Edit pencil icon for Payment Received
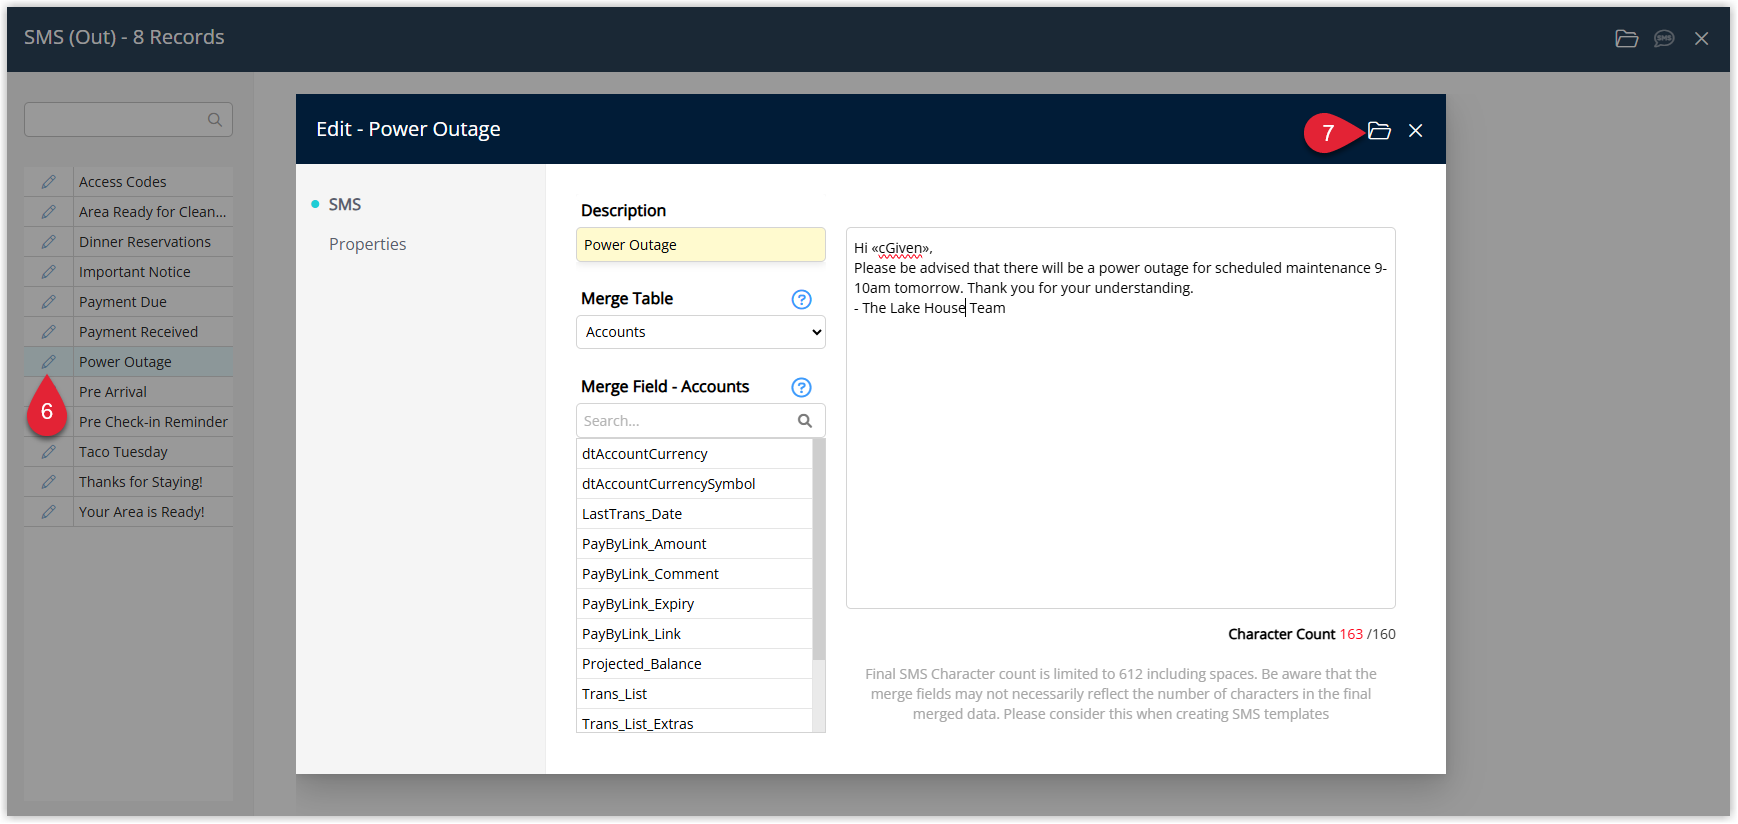 [48, 332]
